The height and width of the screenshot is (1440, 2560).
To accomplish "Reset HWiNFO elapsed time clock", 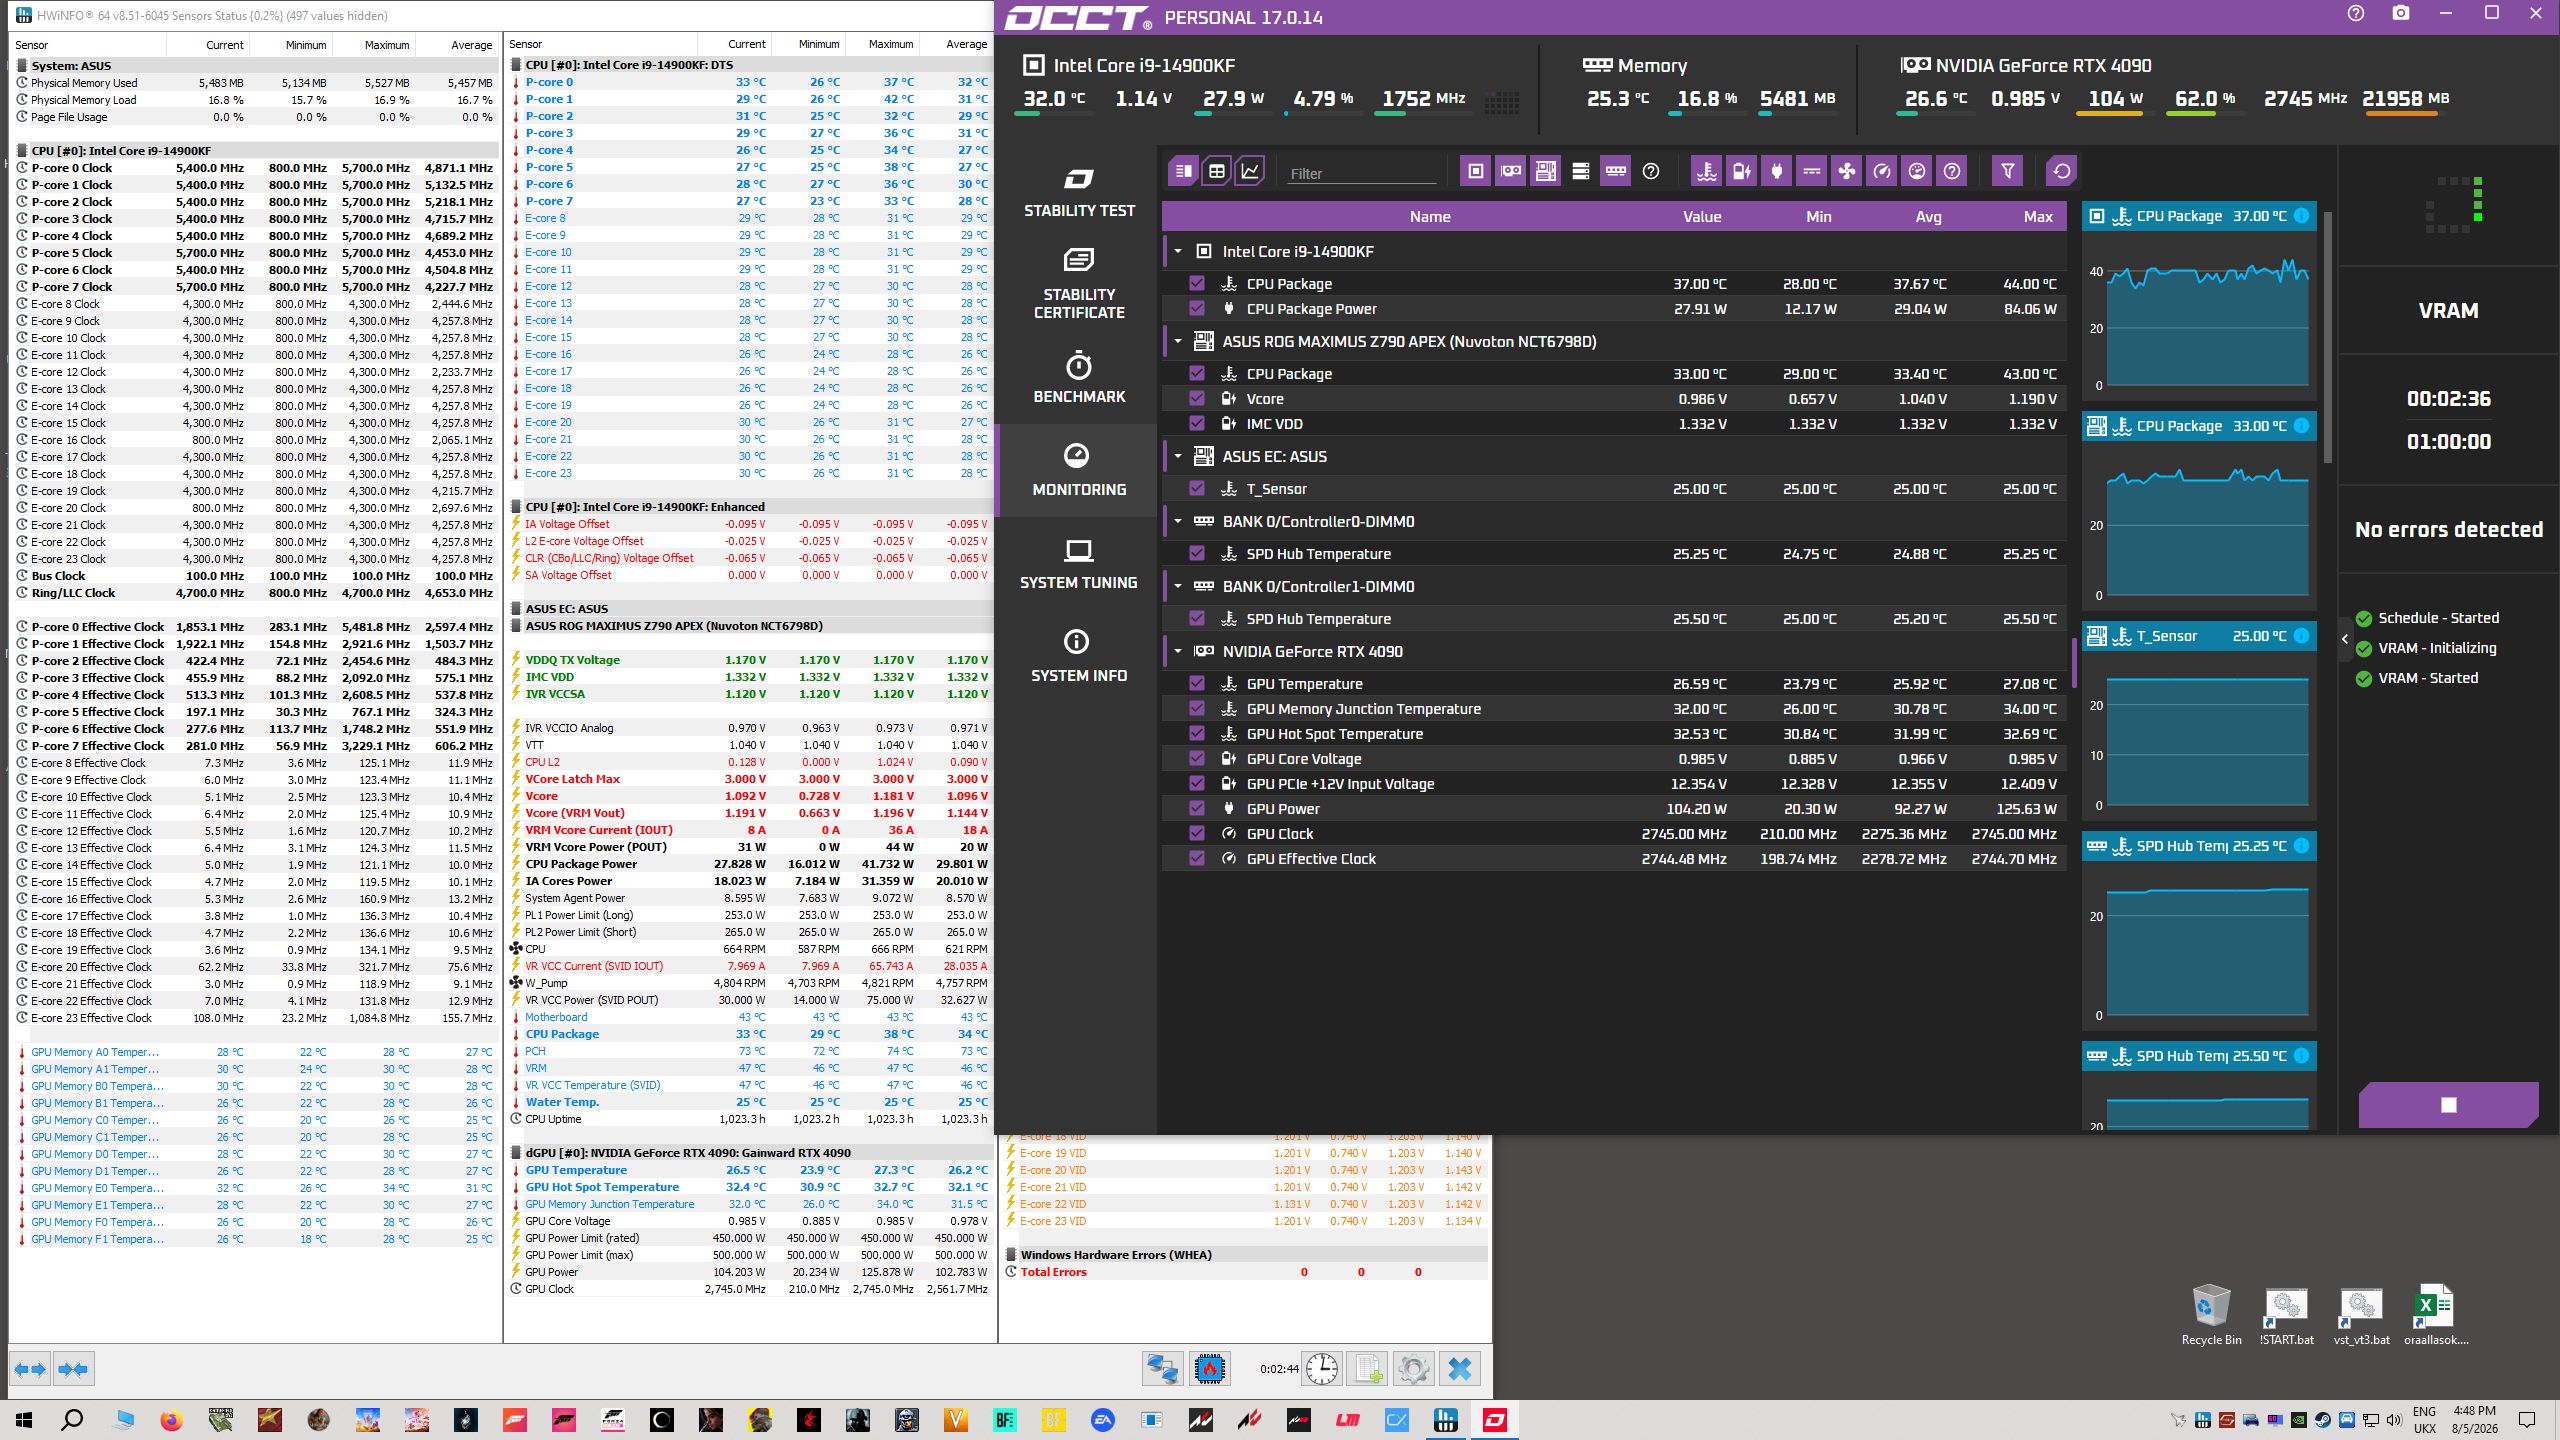I will tap(1321, 1369).
